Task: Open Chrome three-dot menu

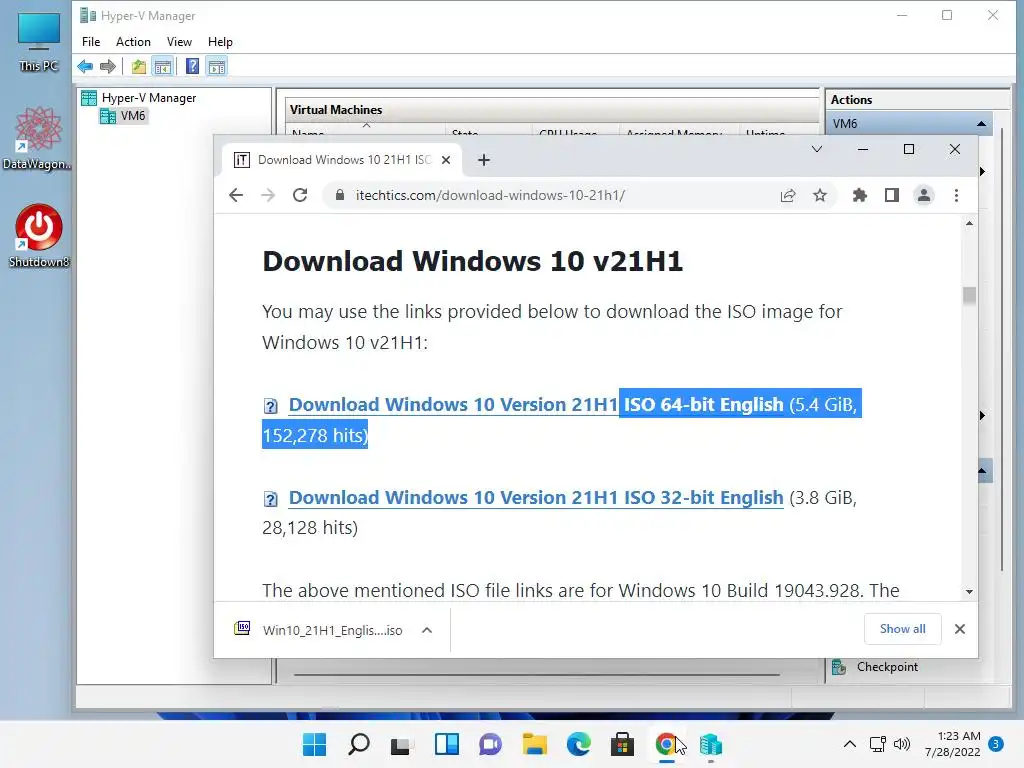Action: click(x=956, y=195)
